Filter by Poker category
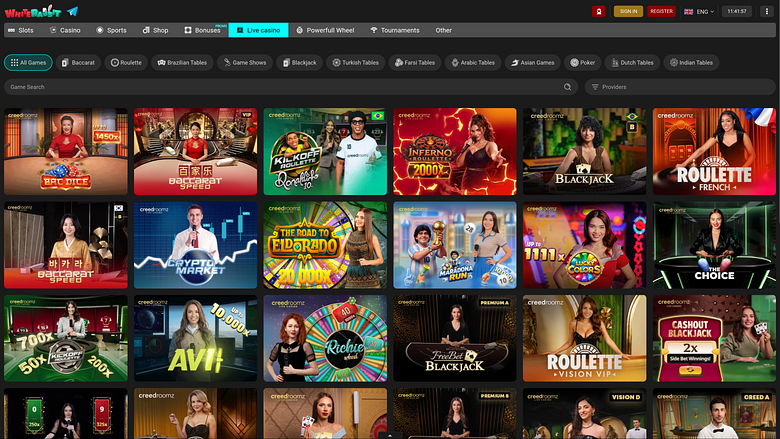 click(583, 63)
